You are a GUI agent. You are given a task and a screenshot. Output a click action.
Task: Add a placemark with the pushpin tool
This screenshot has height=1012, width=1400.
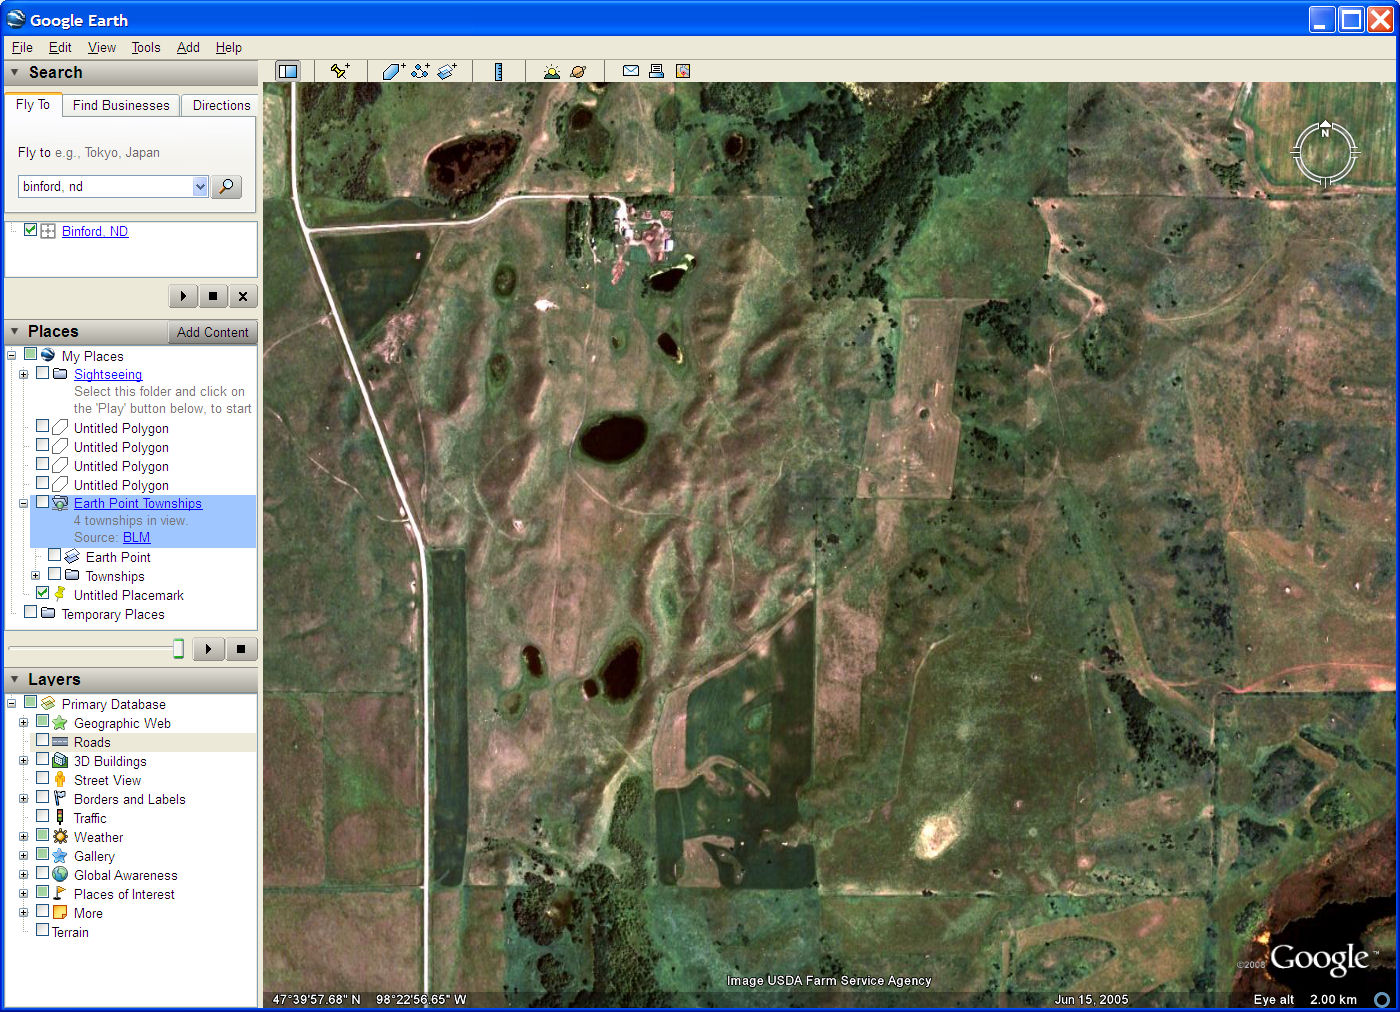click(340, 71)
